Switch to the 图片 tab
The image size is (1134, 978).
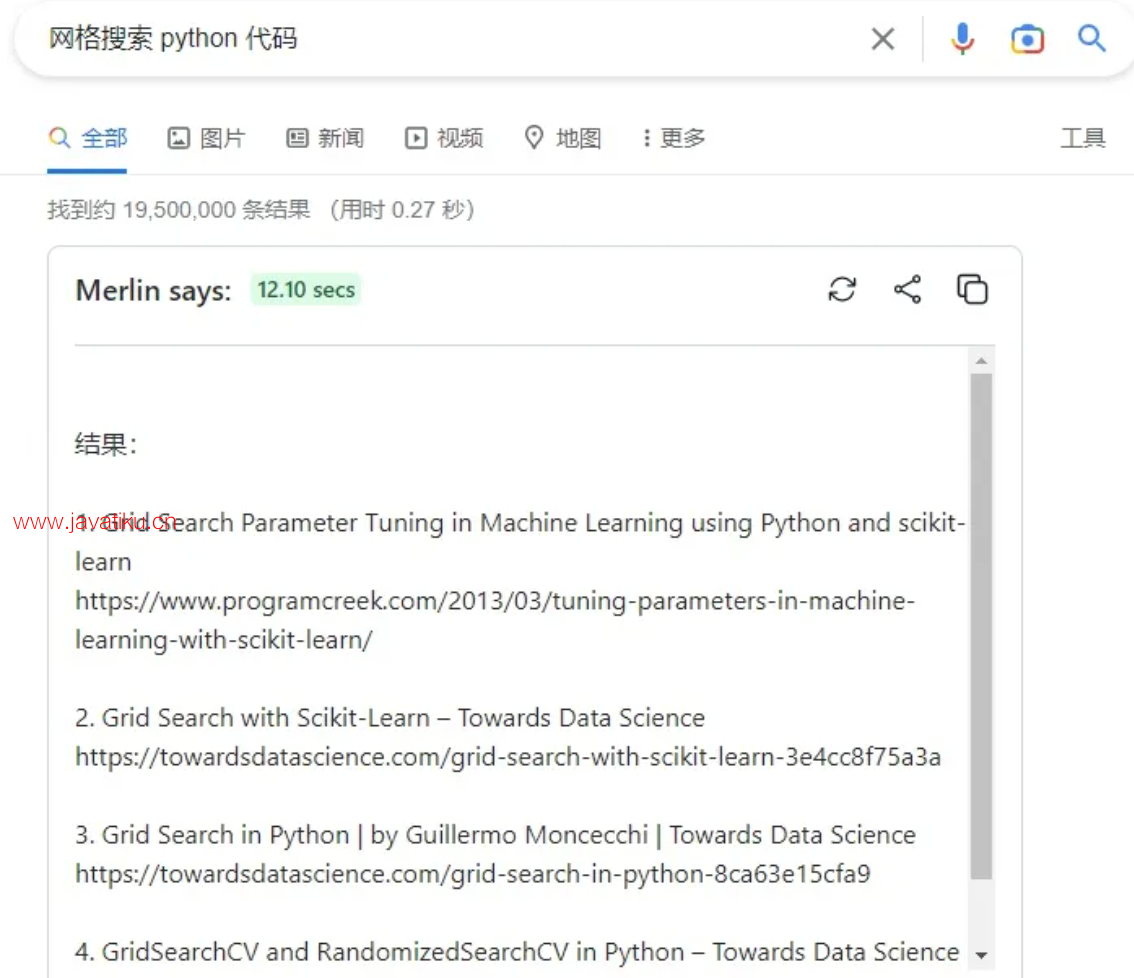point(207,137)
